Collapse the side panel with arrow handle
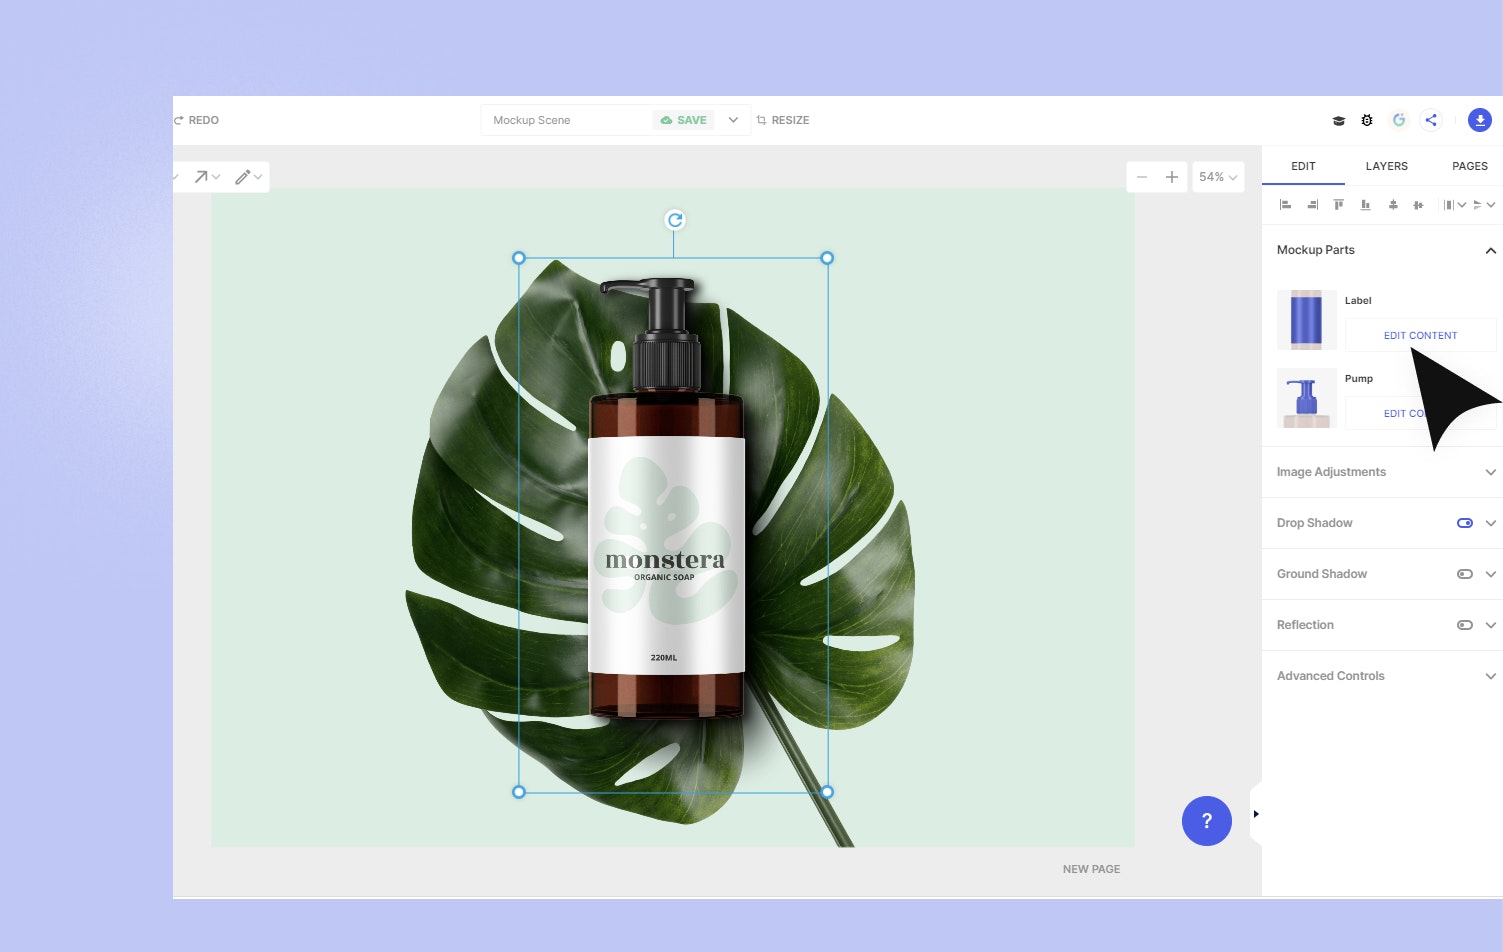 click(1256, 814)
